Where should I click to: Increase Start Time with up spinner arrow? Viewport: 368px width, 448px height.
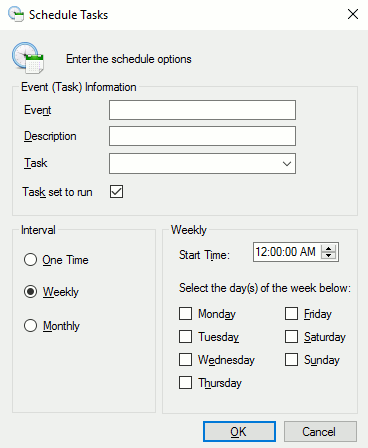click(x=329, y=248)
